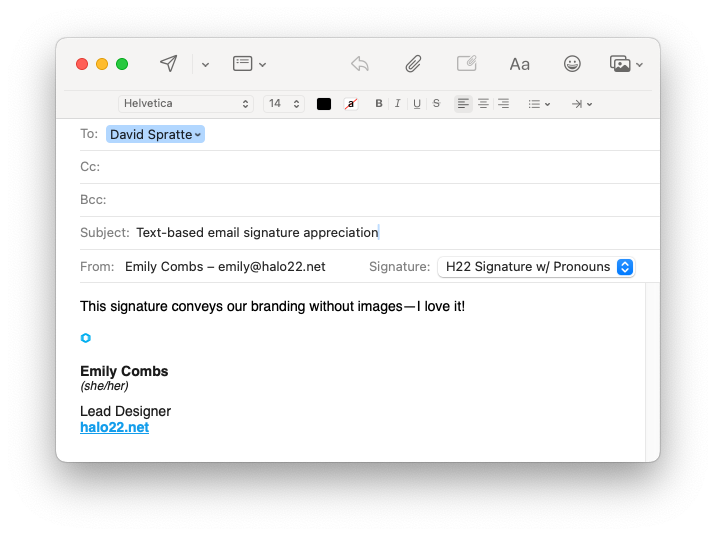Image resolution: width=716 pixels, height=536 pixels.
Task: Open send options chevron beside send icon
Action: [x=205, y=65]
